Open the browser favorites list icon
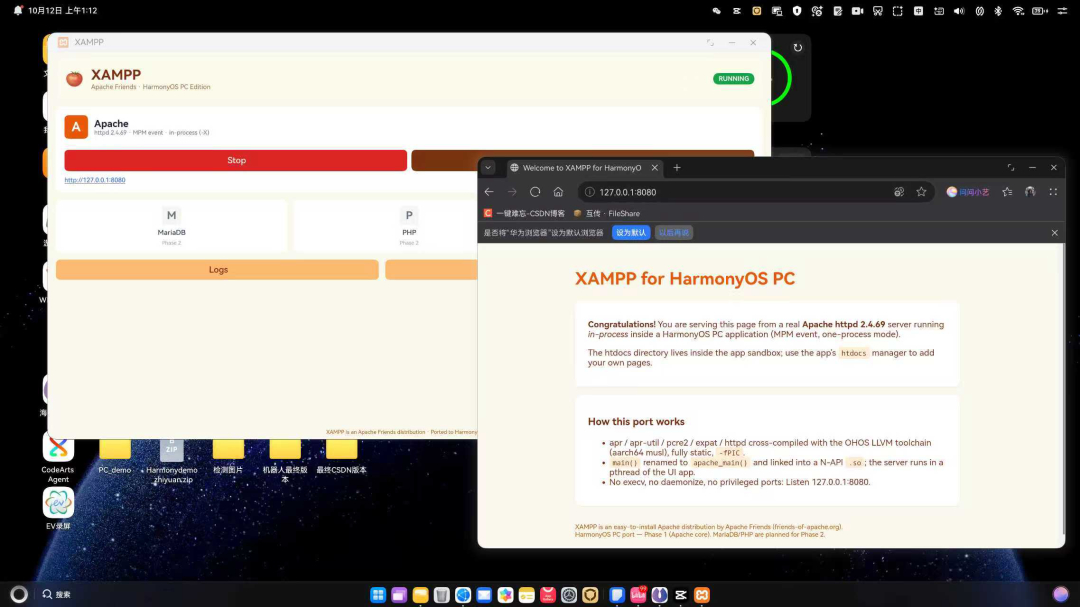1080x607 pixels. pyautogui.click(x=1007, y=192)
